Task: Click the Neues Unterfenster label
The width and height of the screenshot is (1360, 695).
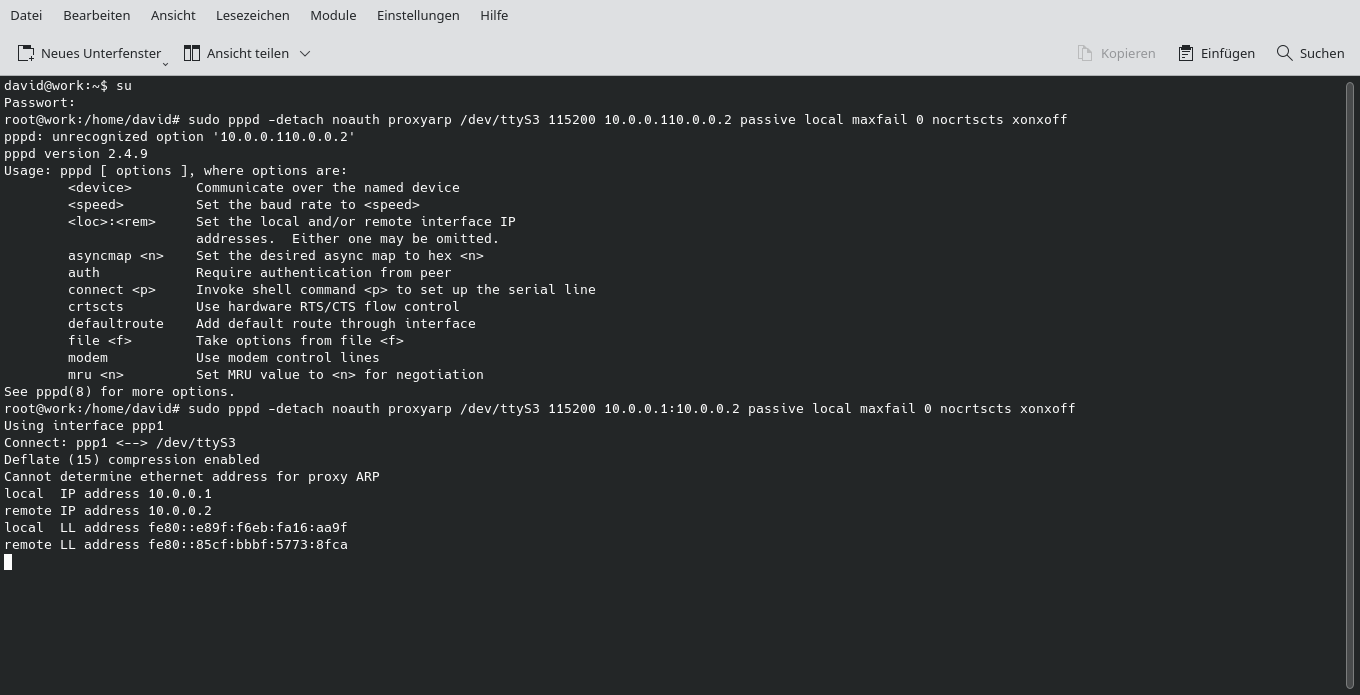Action: point(100,53)
